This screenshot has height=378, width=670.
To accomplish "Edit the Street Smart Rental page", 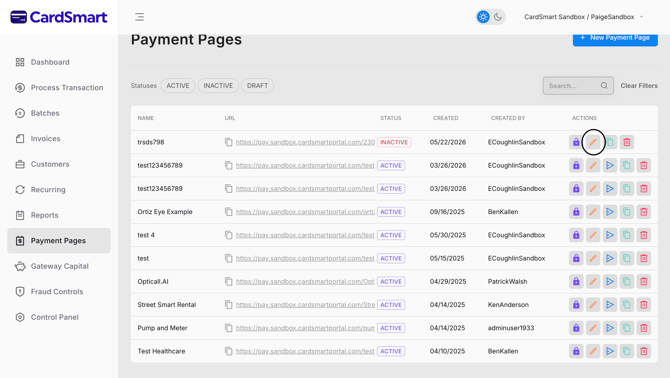I will click(x=593, y=305).
